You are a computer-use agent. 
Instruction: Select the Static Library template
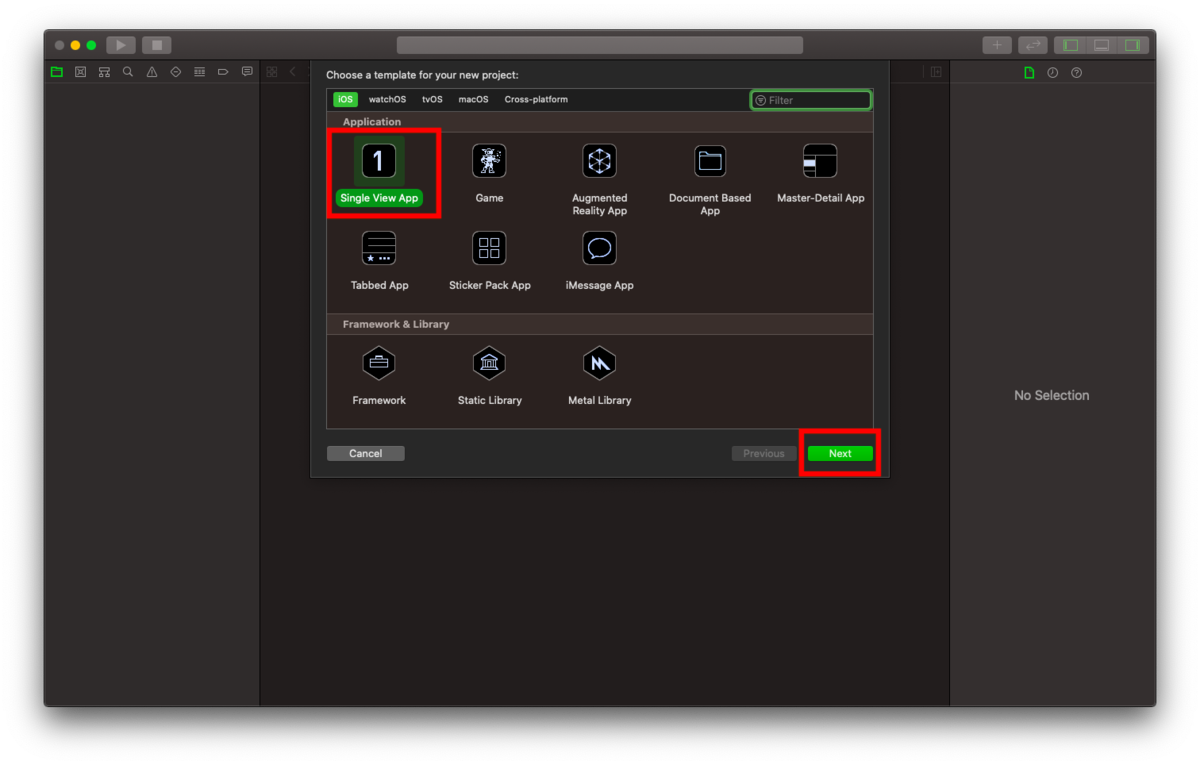point(489,375)
